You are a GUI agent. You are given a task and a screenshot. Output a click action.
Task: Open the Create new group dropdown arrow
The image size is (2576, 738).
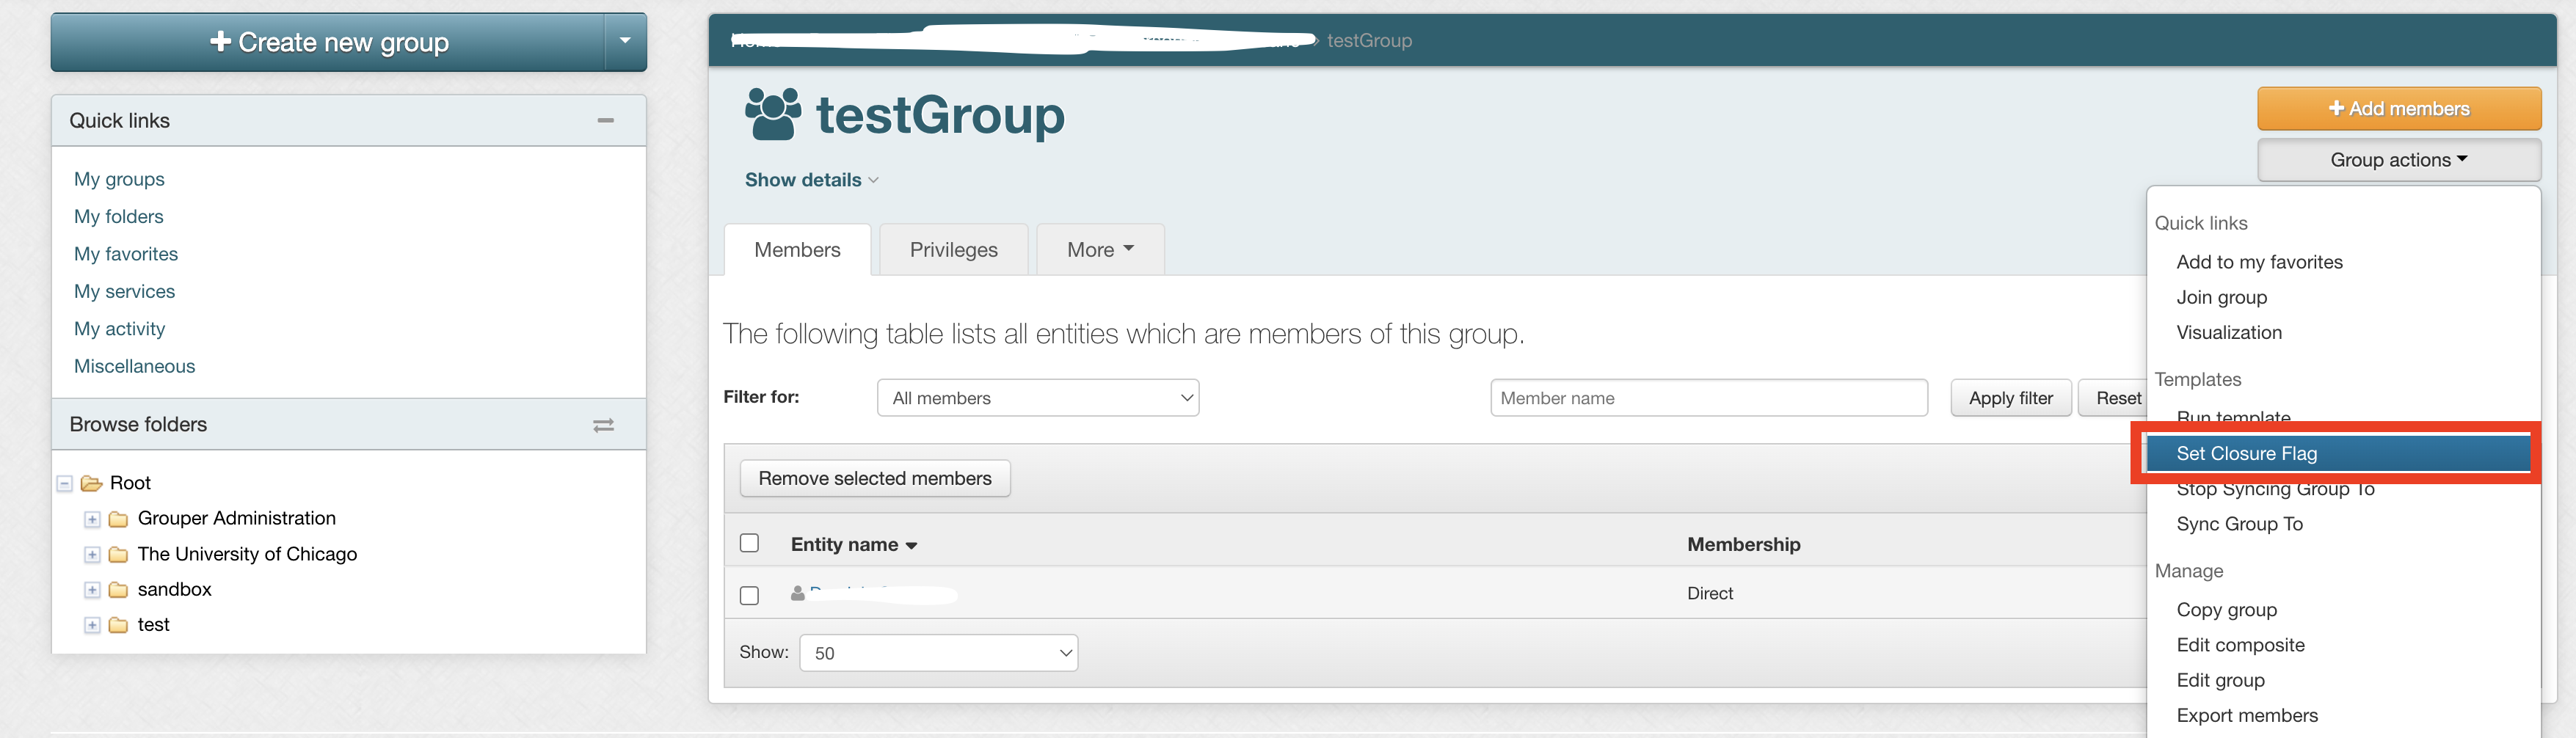625,42
